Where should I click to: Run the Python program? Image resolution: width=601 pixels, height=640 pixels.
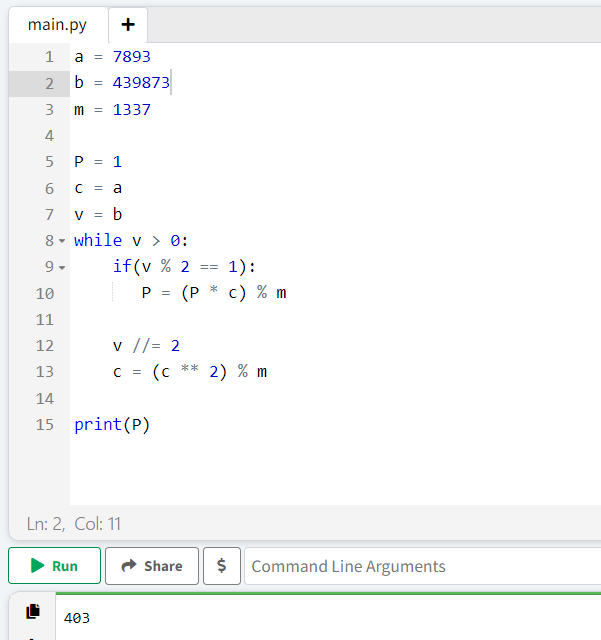(x=54, y=566)
